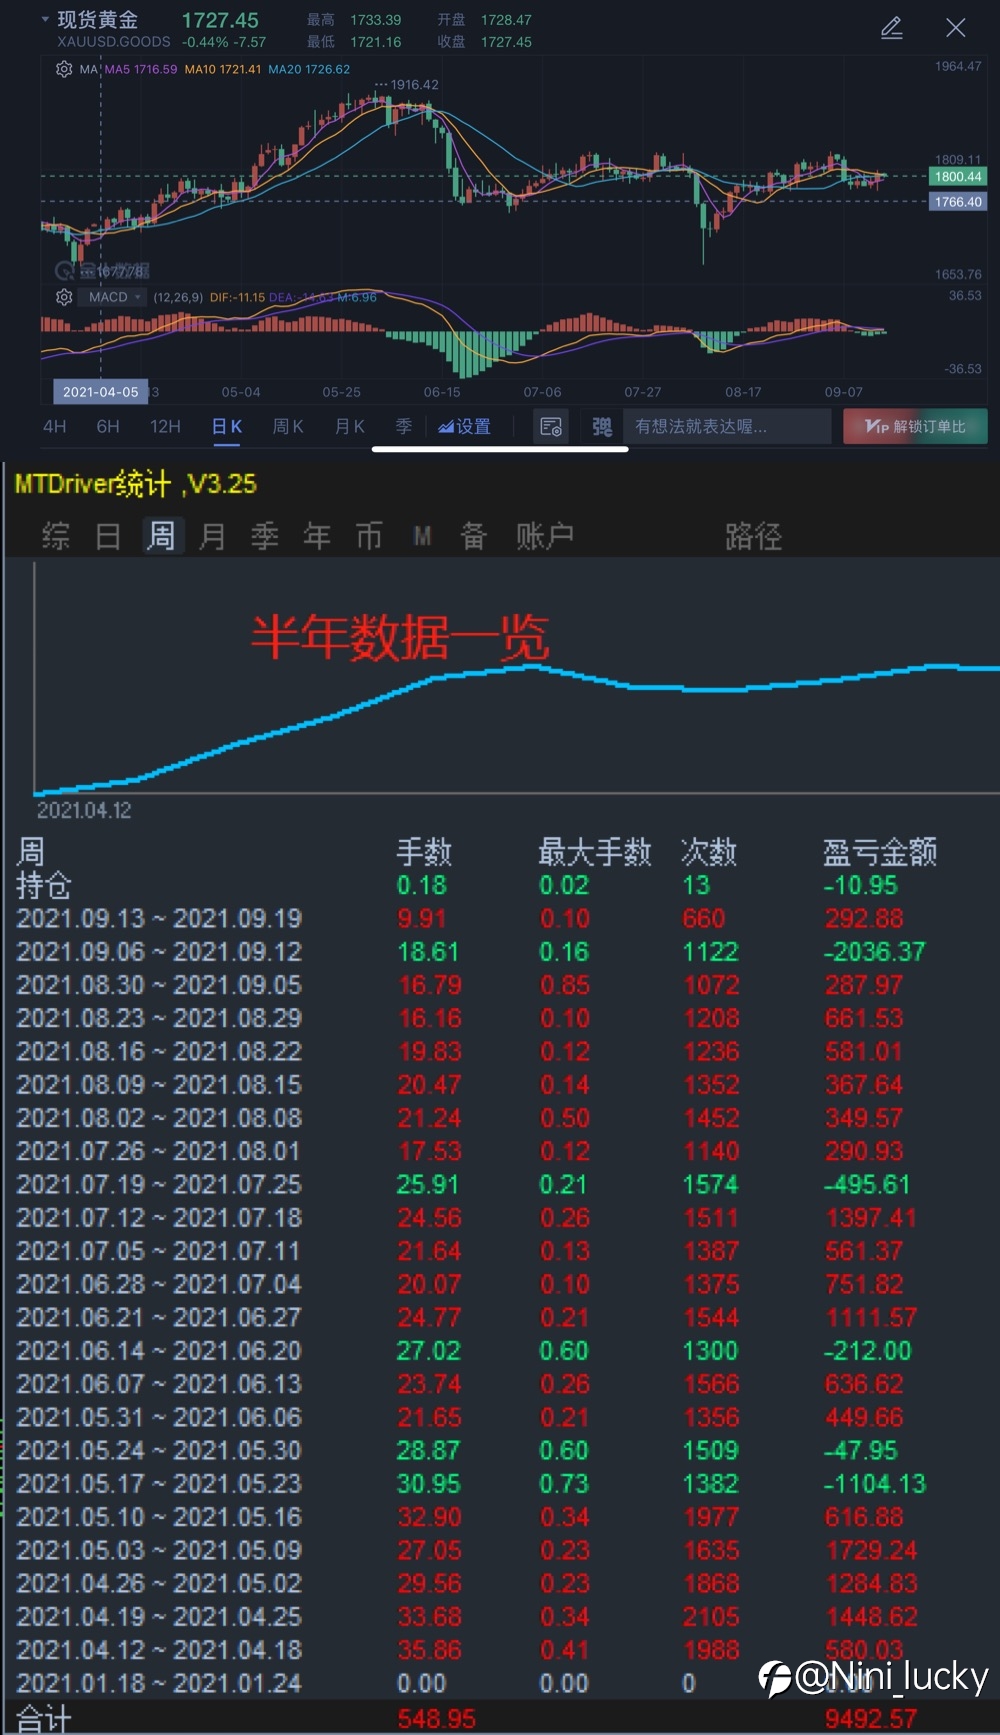Select row 2021.07.12 ~ 2021.07.18
The width and height of the screenshot is (1000, 1735).
[x=500, y=1218]
